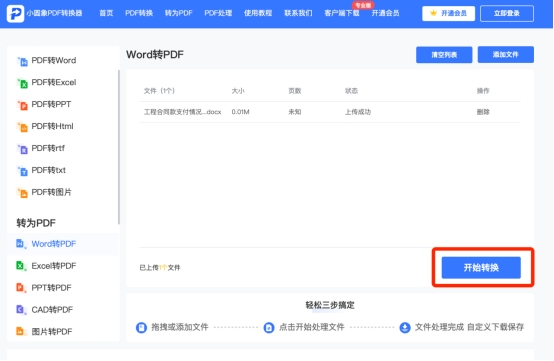Select Word转PDF in the sidebar

click(54, 244)
